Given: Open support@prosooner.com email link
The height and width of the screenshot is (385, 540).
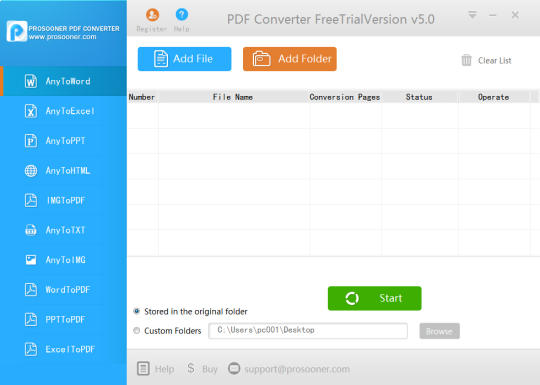Looking at the screenshot, I should [297, 369].
